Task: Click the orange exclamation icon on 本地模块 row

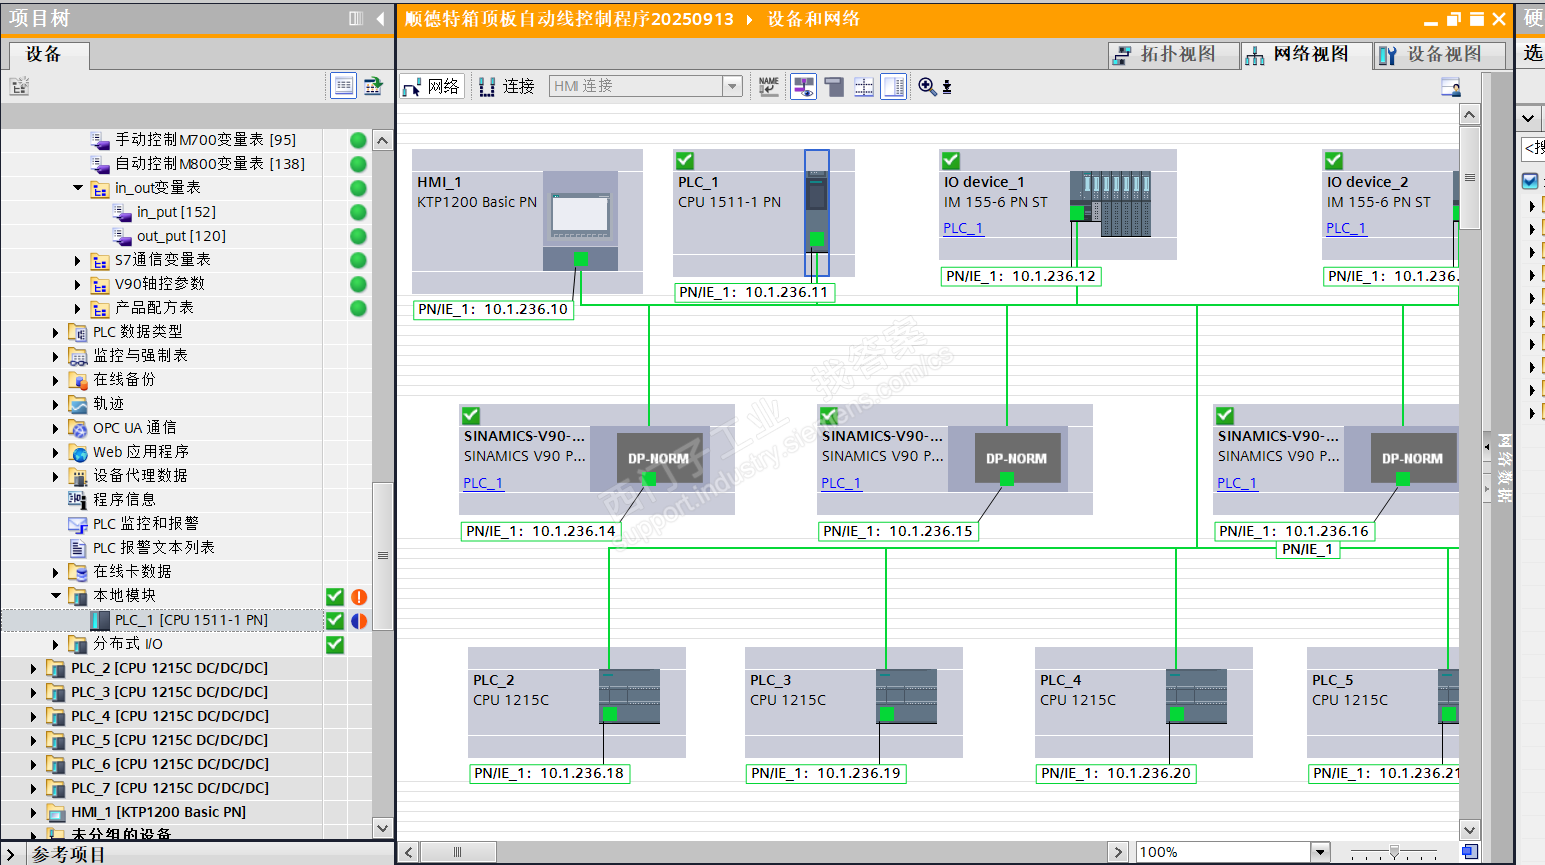Action: point(359,597)
